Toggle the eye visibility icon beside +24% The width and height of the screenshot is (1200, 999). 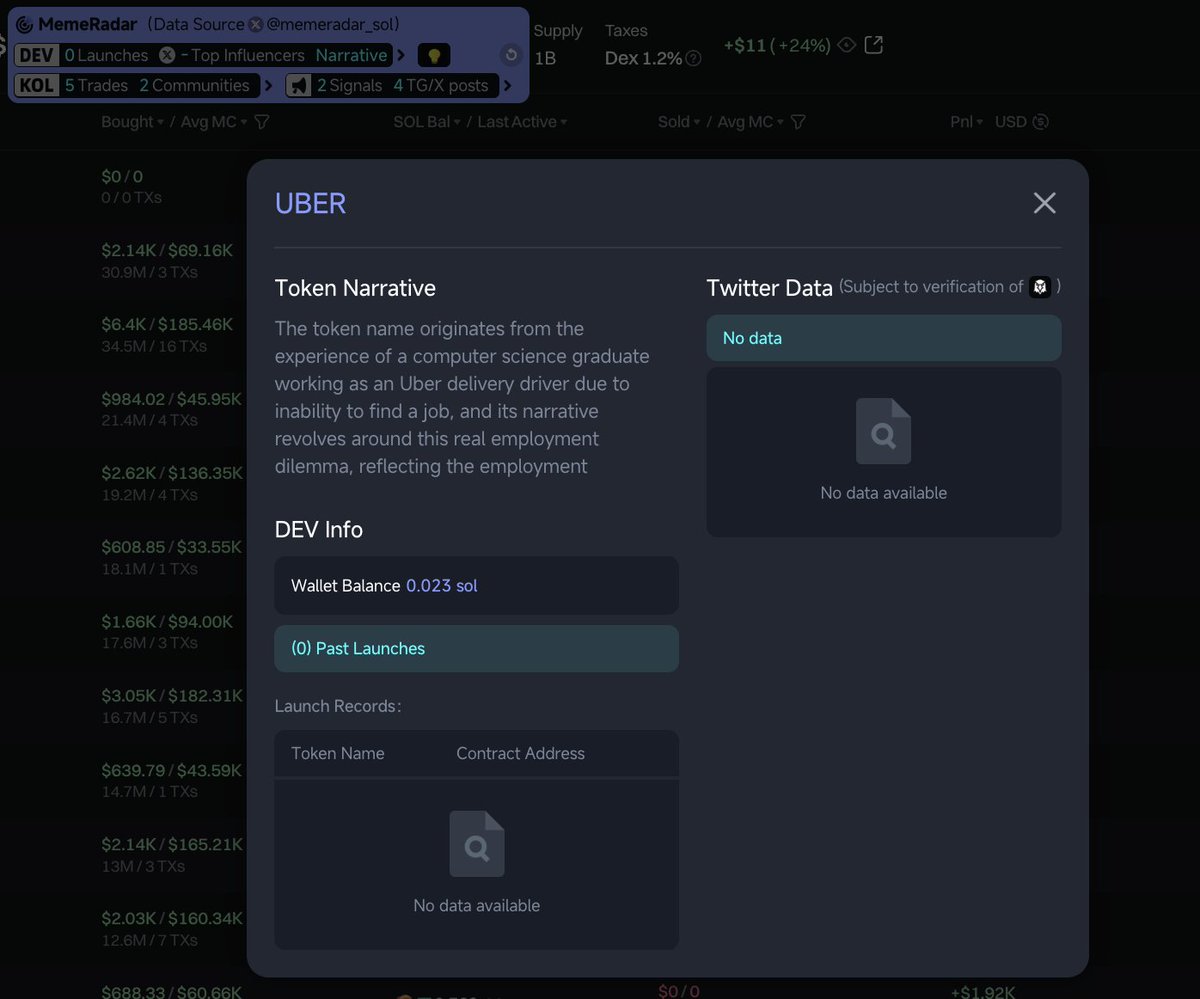pyautogui.click(x=846, y=45)
